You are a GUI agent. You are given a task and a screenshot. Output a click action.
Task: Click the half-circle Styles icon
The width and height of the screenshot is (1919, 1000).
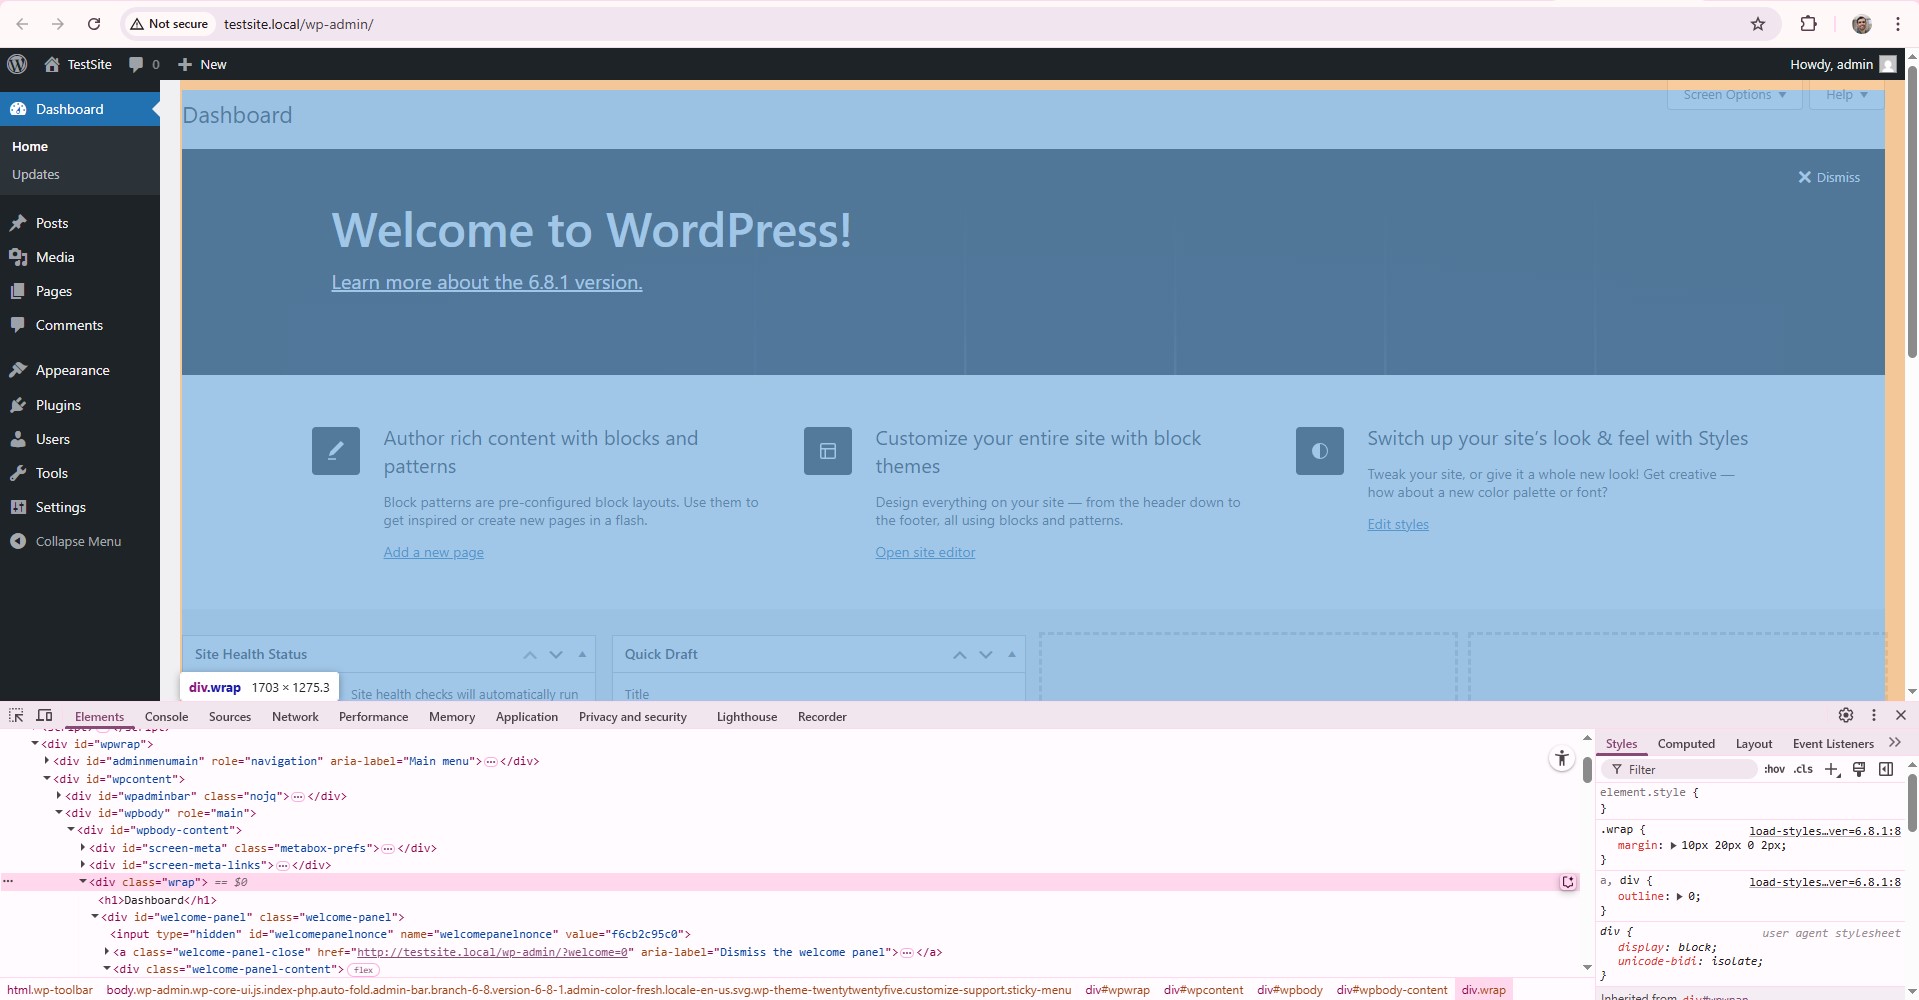1320,451
